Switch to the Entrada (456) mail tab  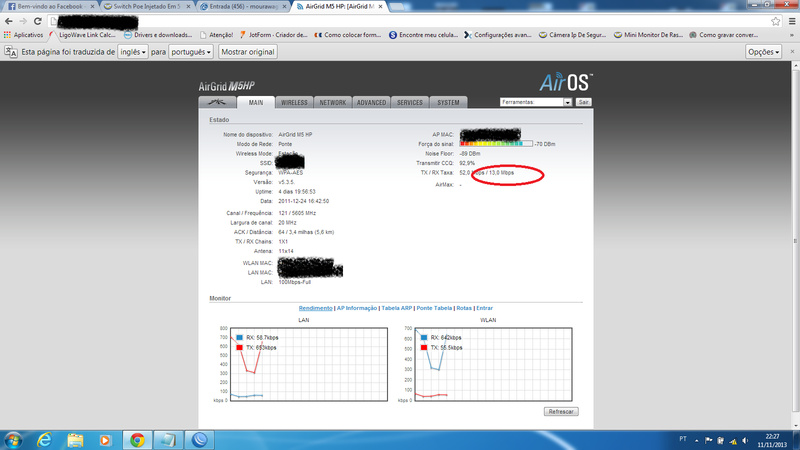click(x=243, y=7)
